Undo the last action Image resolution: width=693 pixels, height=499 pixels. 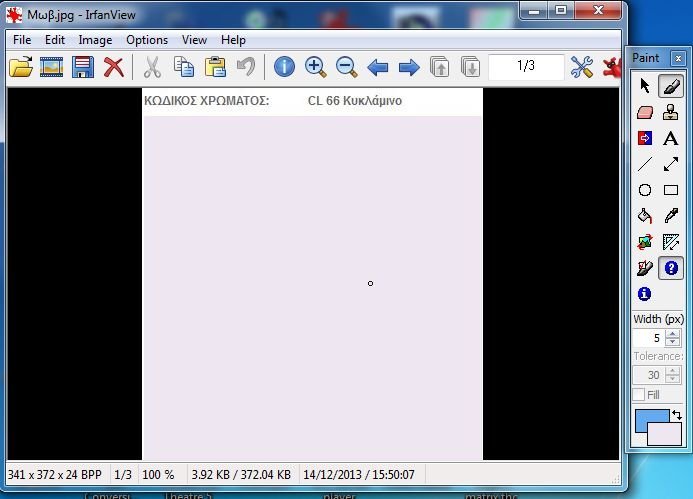pos(246,67)
